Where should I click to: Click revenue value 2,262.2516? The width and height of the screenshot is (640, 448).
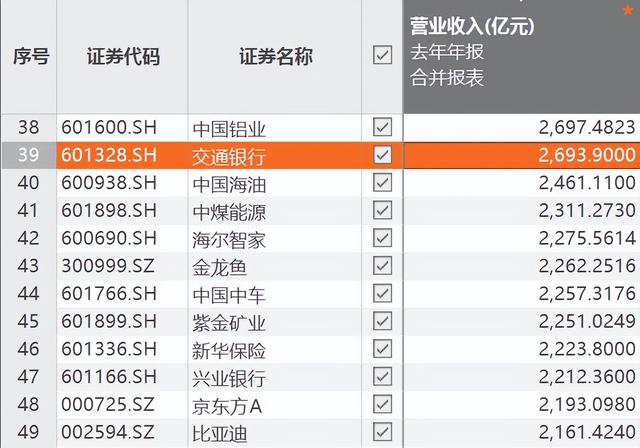(587, 266)
